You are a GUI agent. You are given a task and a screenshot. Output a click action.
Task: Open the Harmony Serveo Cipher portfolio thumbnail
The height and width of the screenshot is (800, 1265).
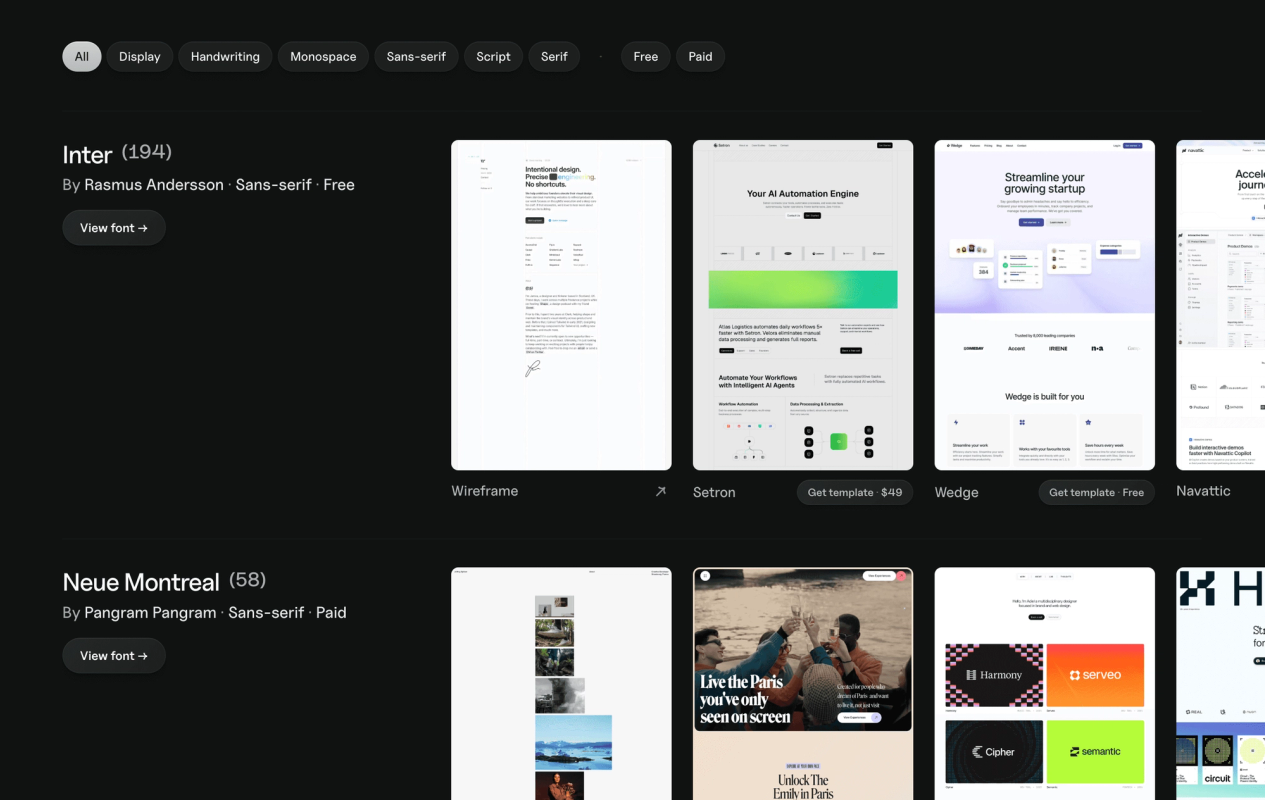pyautogui.click(x=1045, y=684)
